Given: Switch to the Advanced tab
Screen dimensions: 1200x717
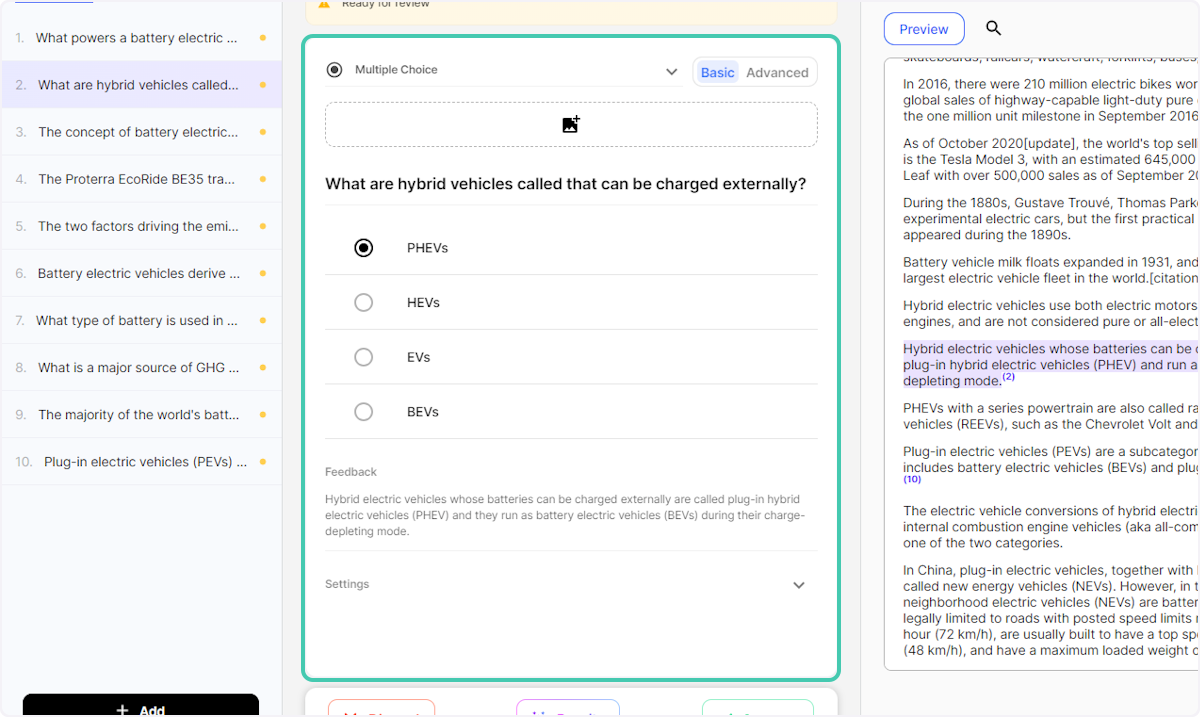Looking at the screenshot, I should [777, 72].
